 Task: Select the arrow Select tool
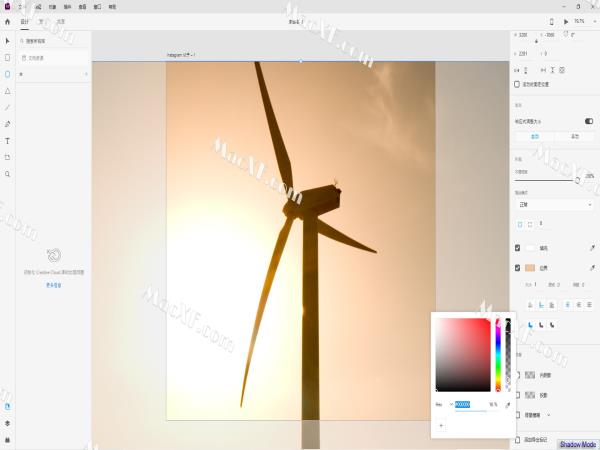click(8, 41)
